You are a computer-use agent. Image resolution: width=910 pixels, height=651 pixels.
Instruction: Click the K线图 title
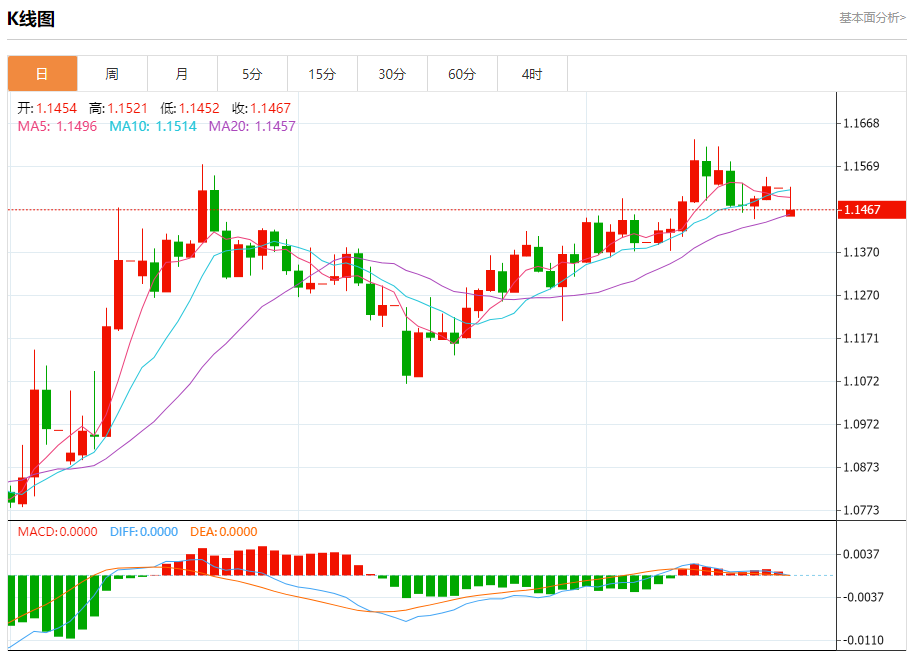(31, 18)
